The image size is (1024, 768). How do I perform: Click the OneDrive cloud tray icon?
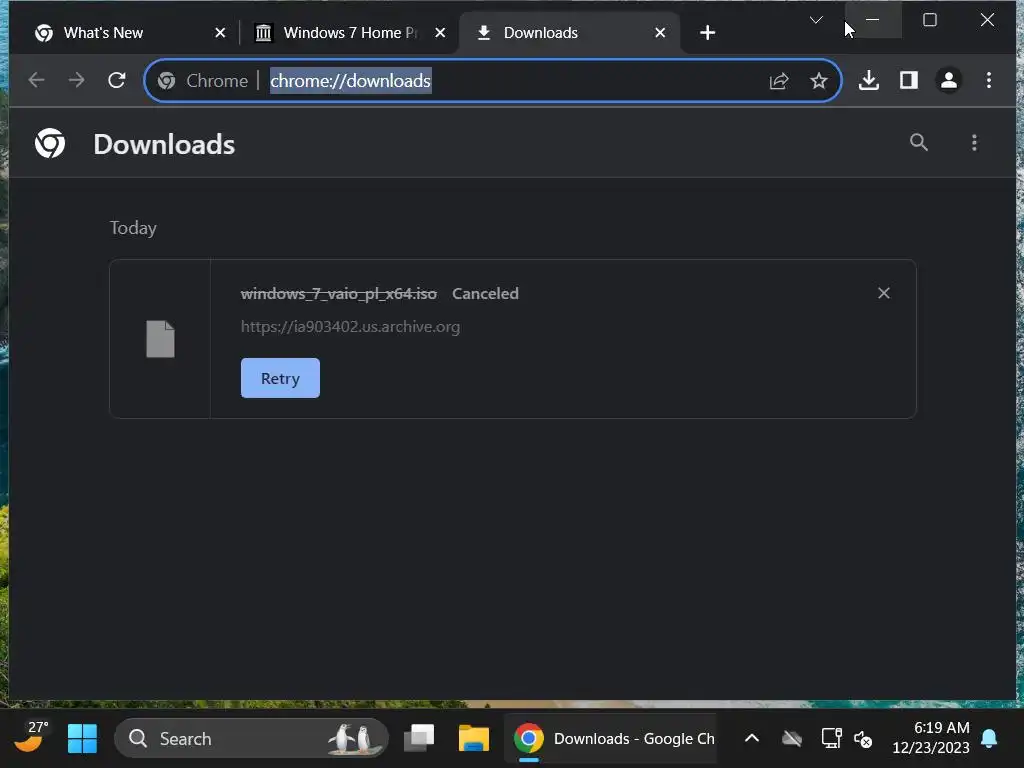click(792, 739)
